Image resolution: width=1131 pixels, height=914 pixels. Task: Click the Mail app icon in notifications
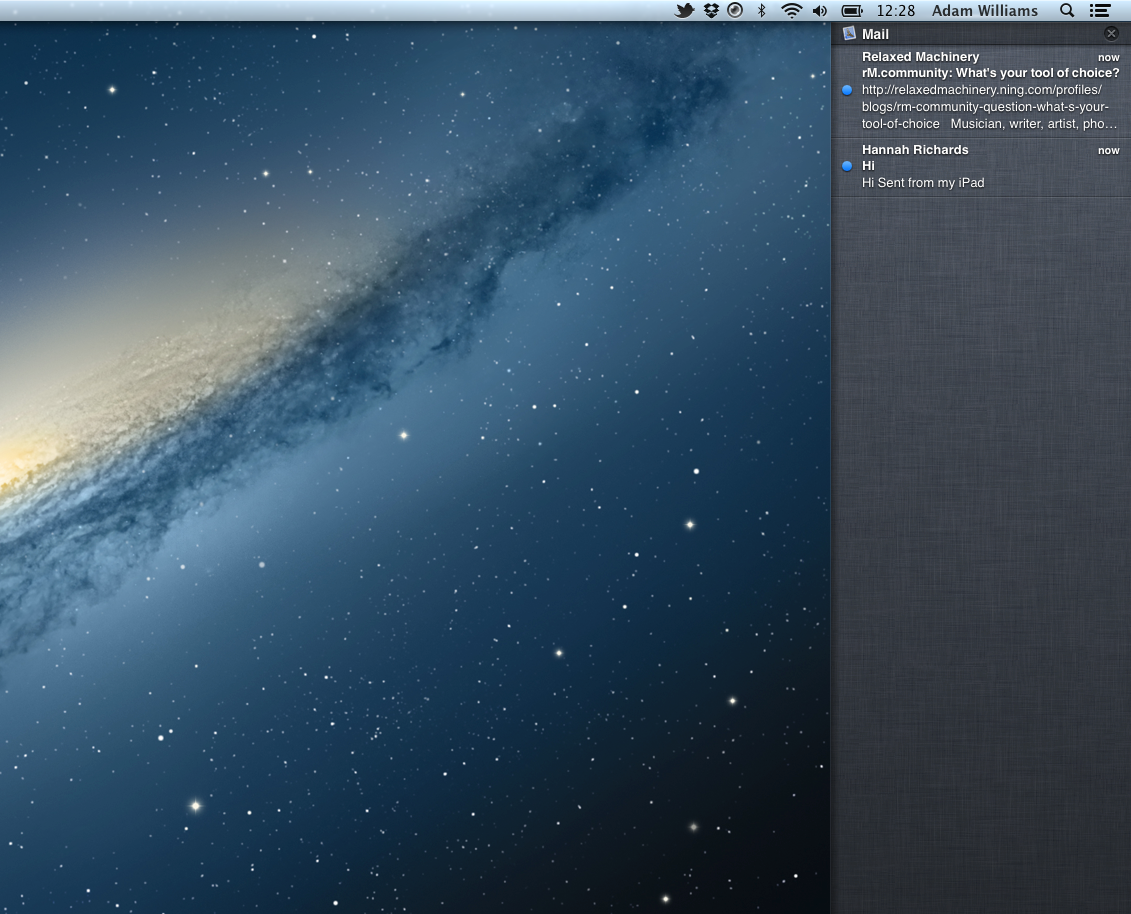click(x=849, y=33)
